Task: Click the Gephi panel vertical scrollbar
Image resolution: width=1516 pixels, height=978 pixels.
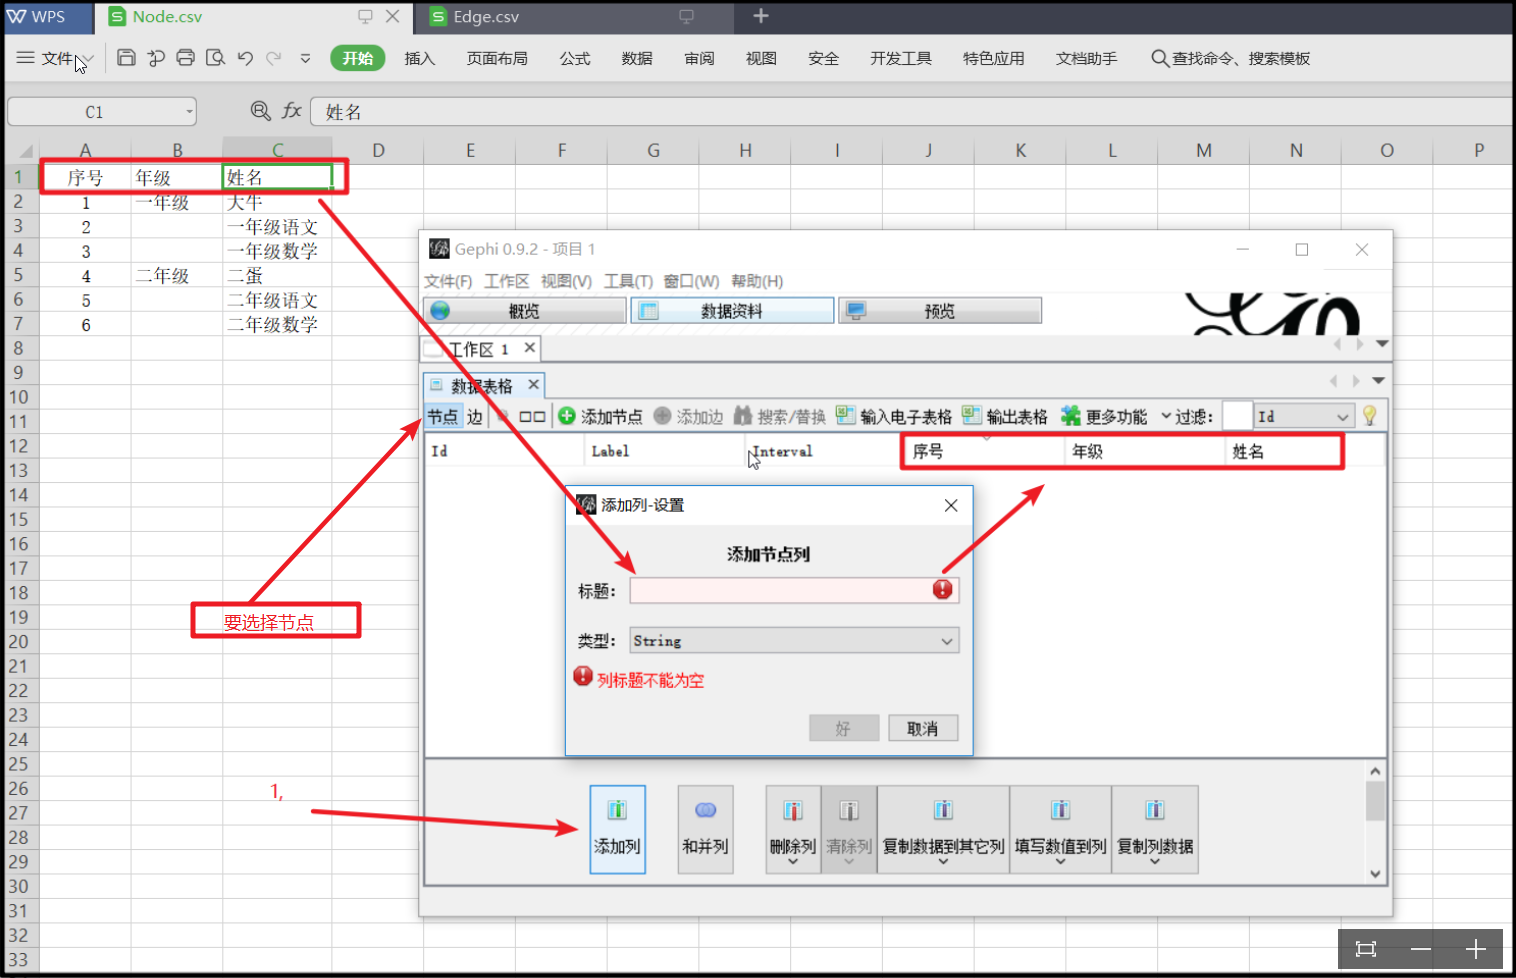Action: [x=1375, y=822]
